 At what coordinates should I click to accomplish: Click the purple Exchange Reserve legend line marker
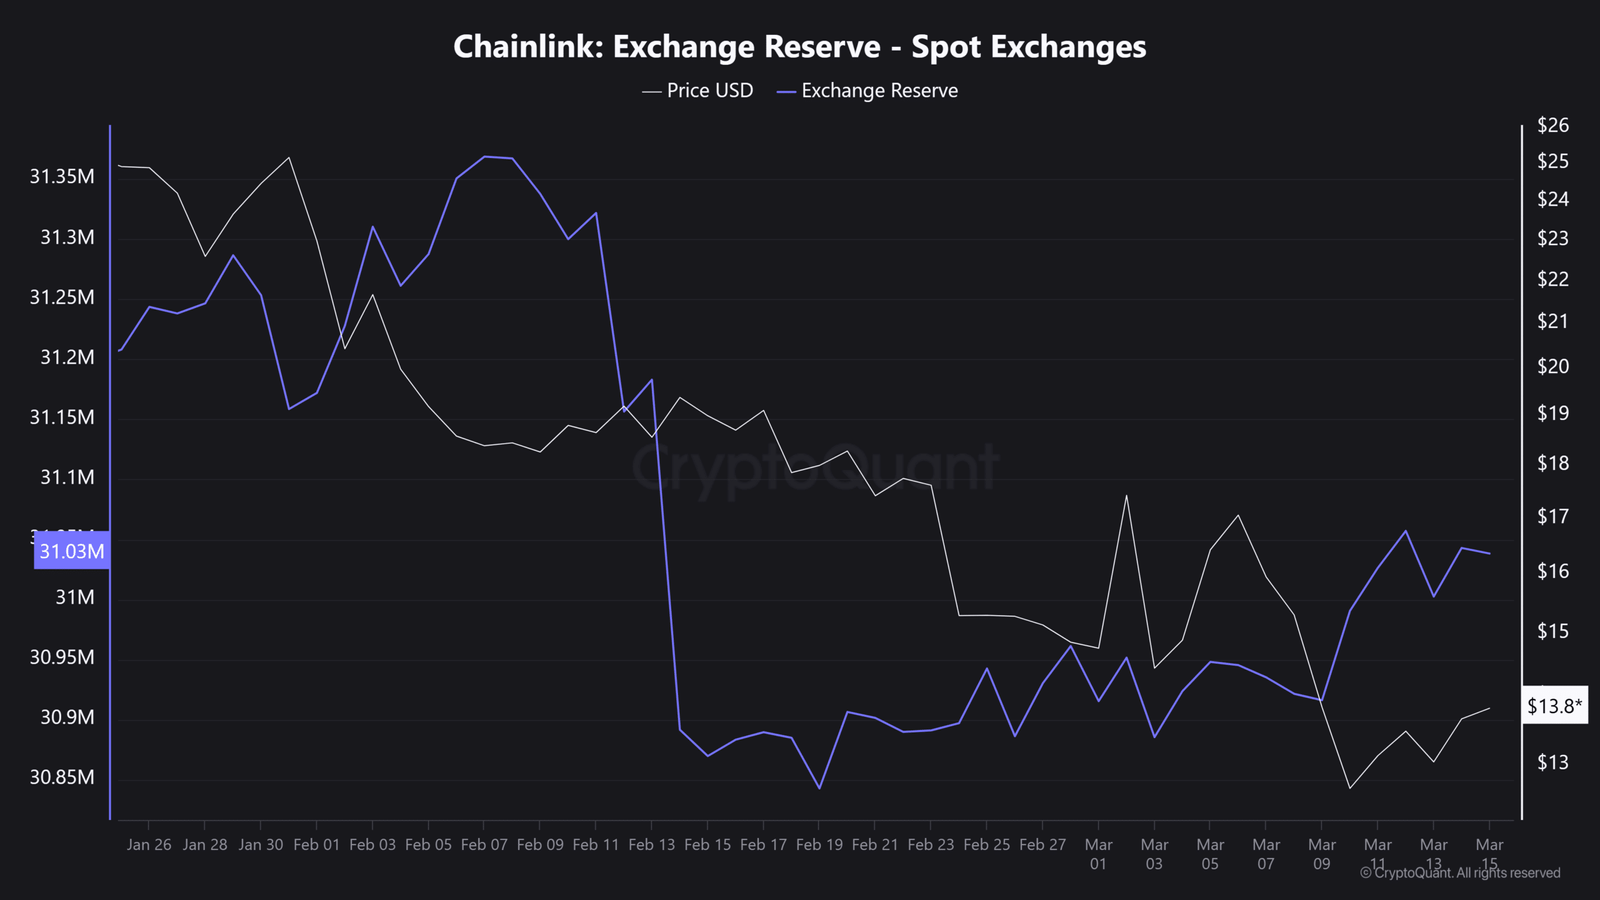[x=786, y=91]
